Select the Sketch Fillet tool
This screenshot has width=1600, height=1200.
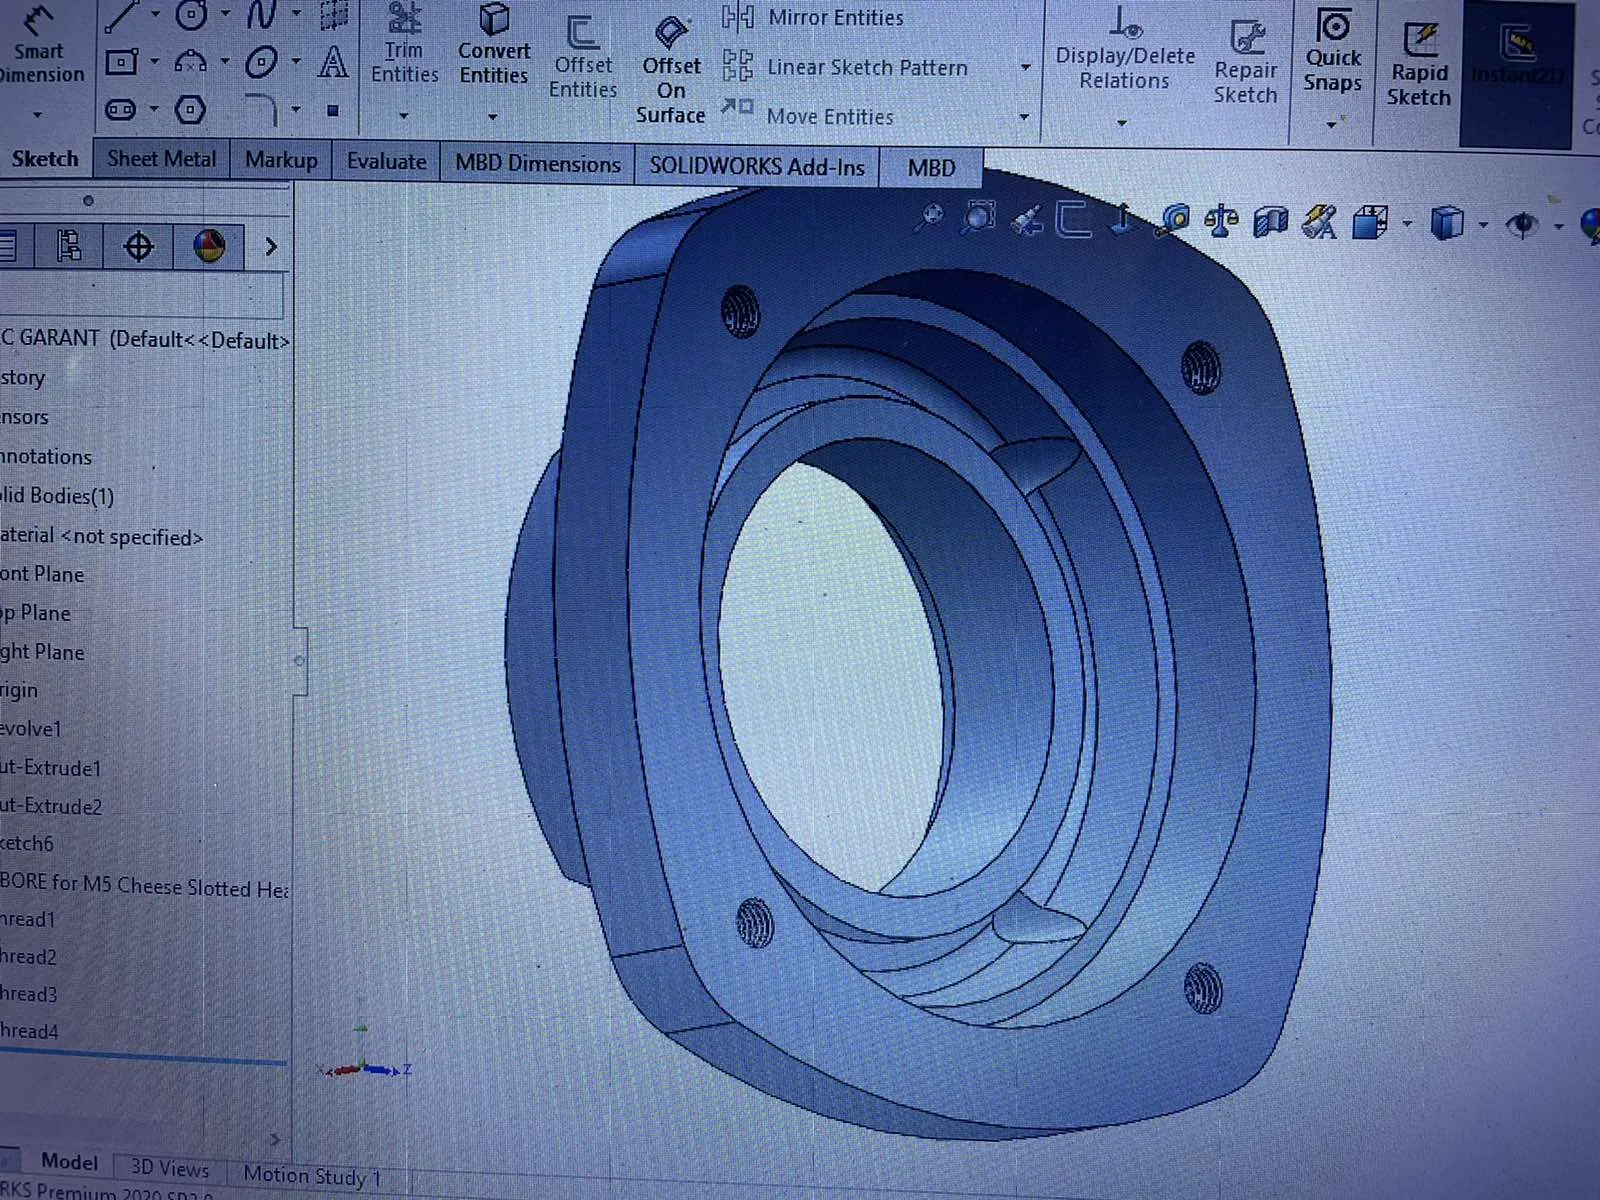[x=262, y=109]
